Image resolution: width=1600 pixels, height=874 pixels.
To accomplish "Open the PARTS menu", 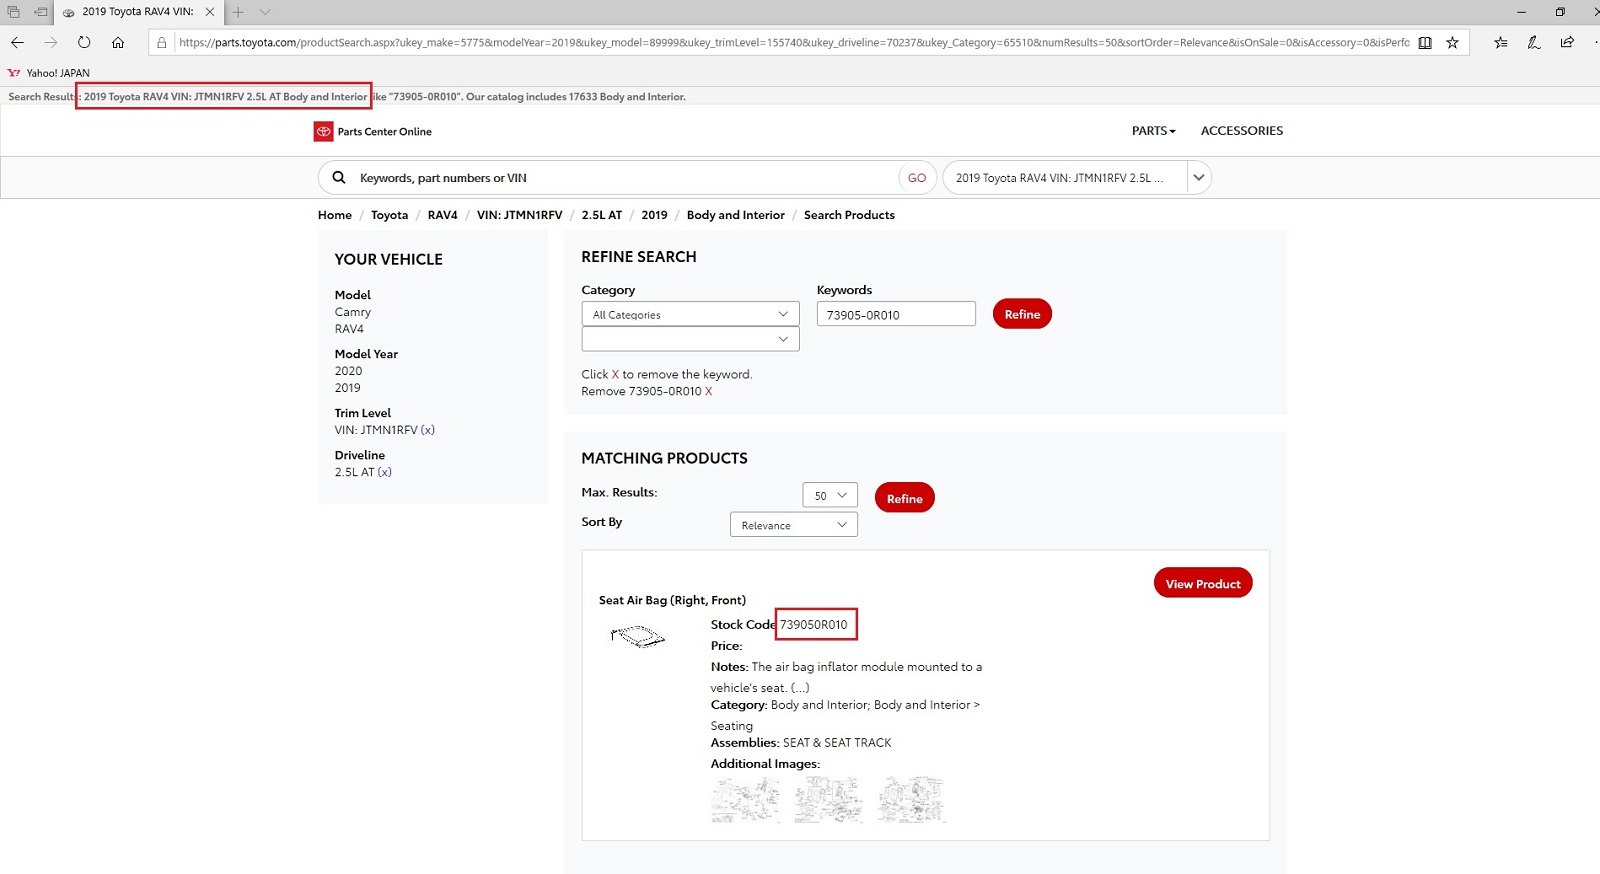I will tap(1153, 131).
